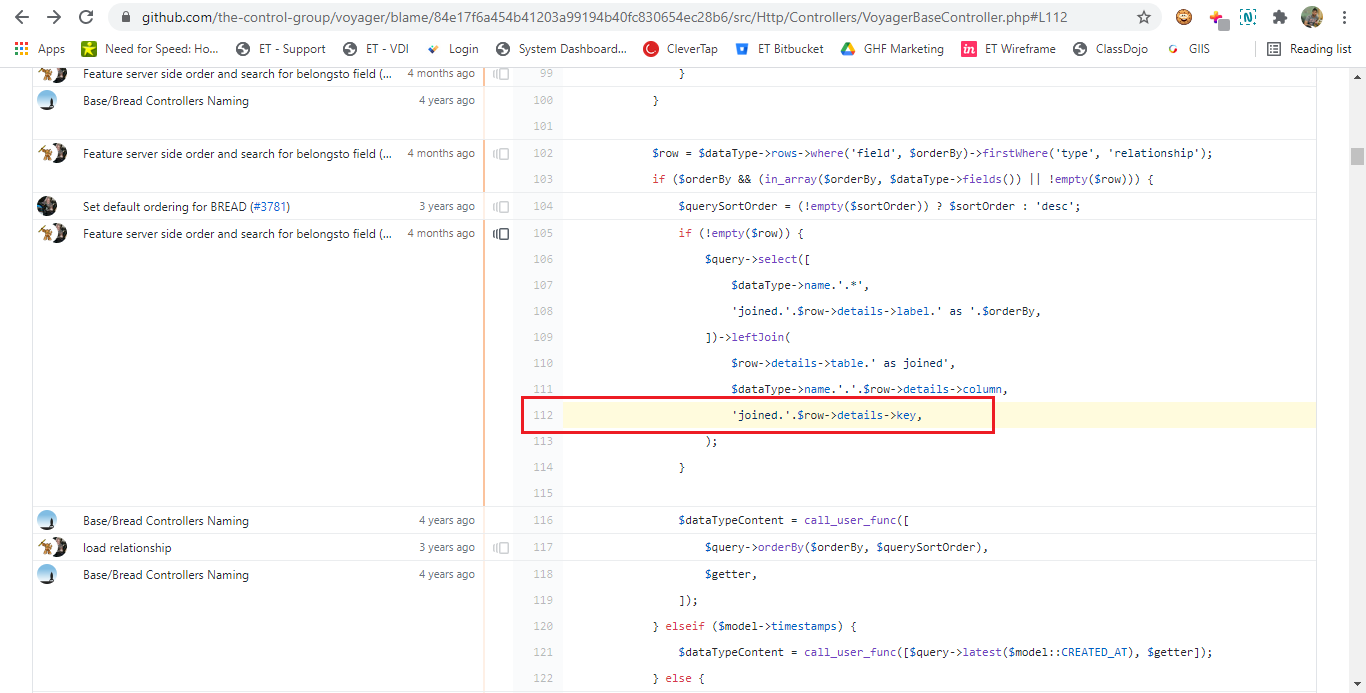
Task: Open author avatars of load relationship commit
Action: [x=52, y=547]
